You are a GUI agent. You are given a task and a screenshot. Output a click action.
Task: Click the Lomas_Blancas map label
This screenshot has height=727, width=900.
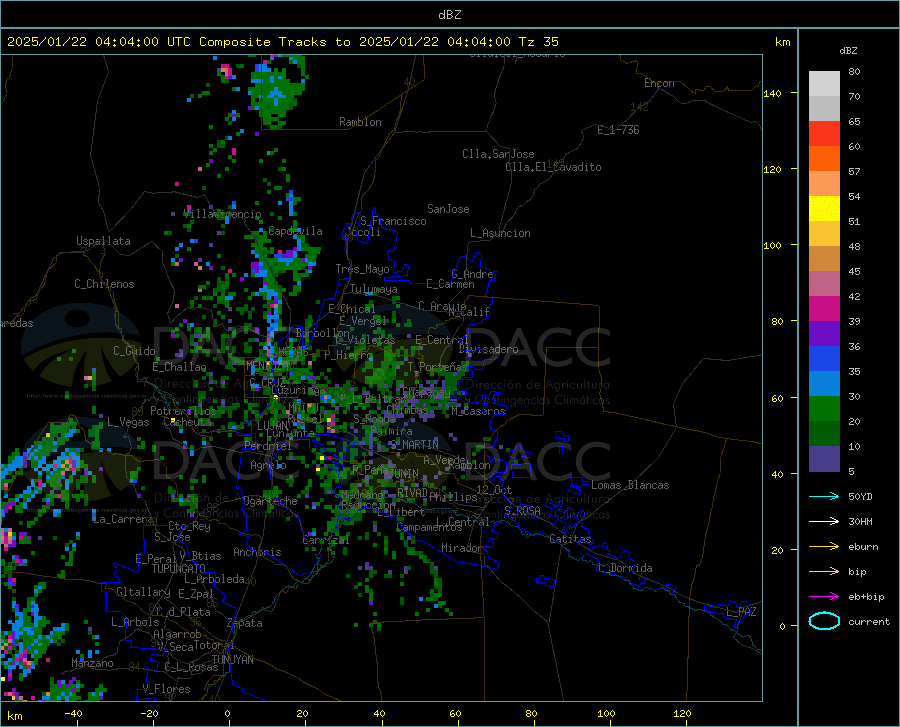point(630,485)
